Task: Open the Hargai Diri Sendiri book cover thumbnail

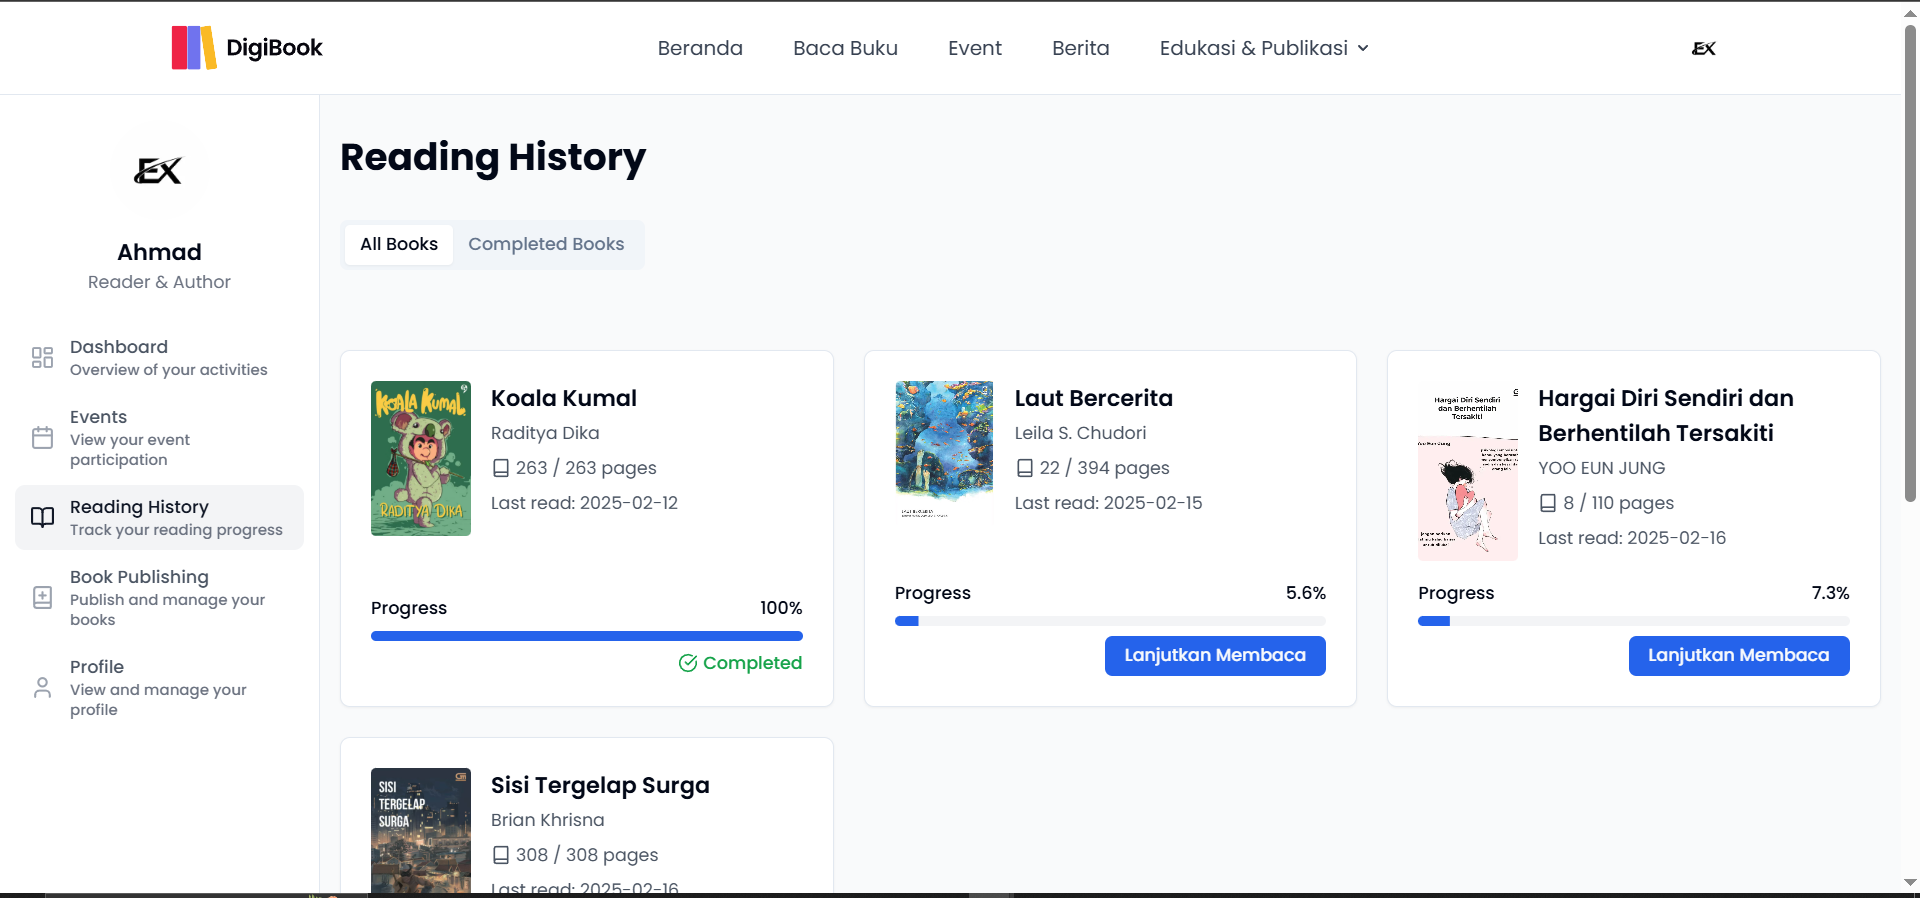Action: click(1468, 471)
